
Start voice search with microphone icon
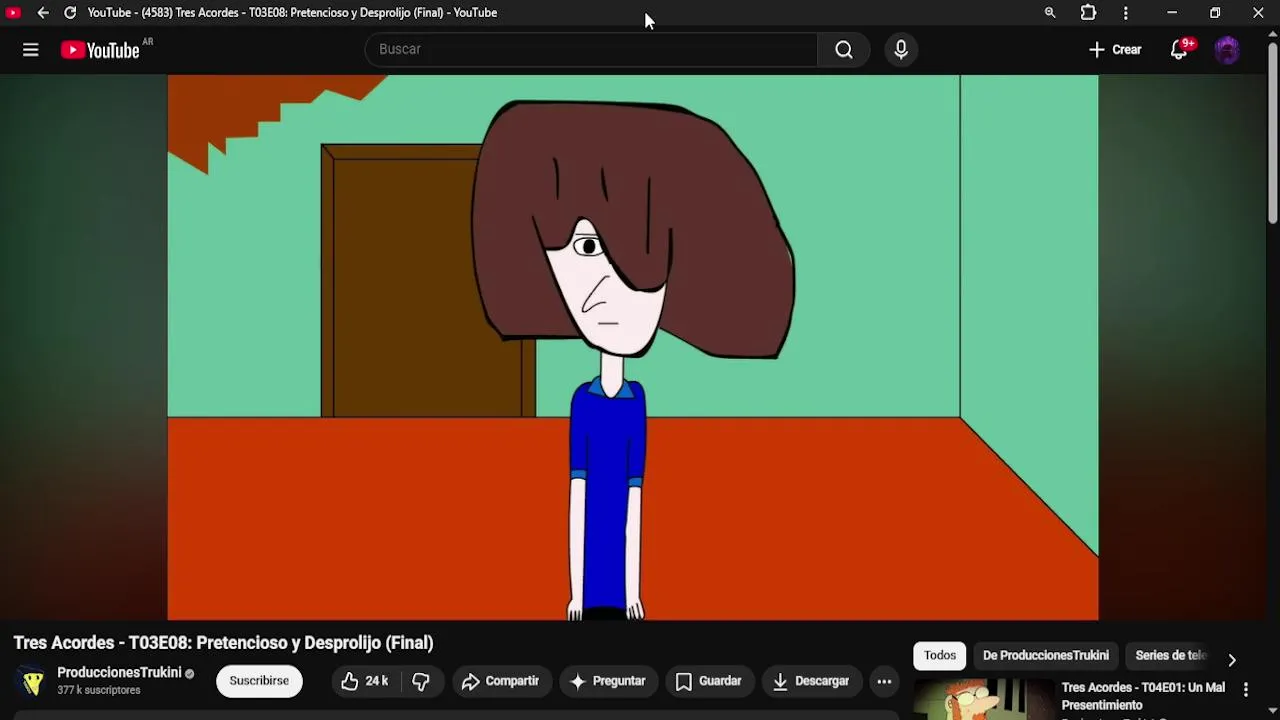point(901,49)
